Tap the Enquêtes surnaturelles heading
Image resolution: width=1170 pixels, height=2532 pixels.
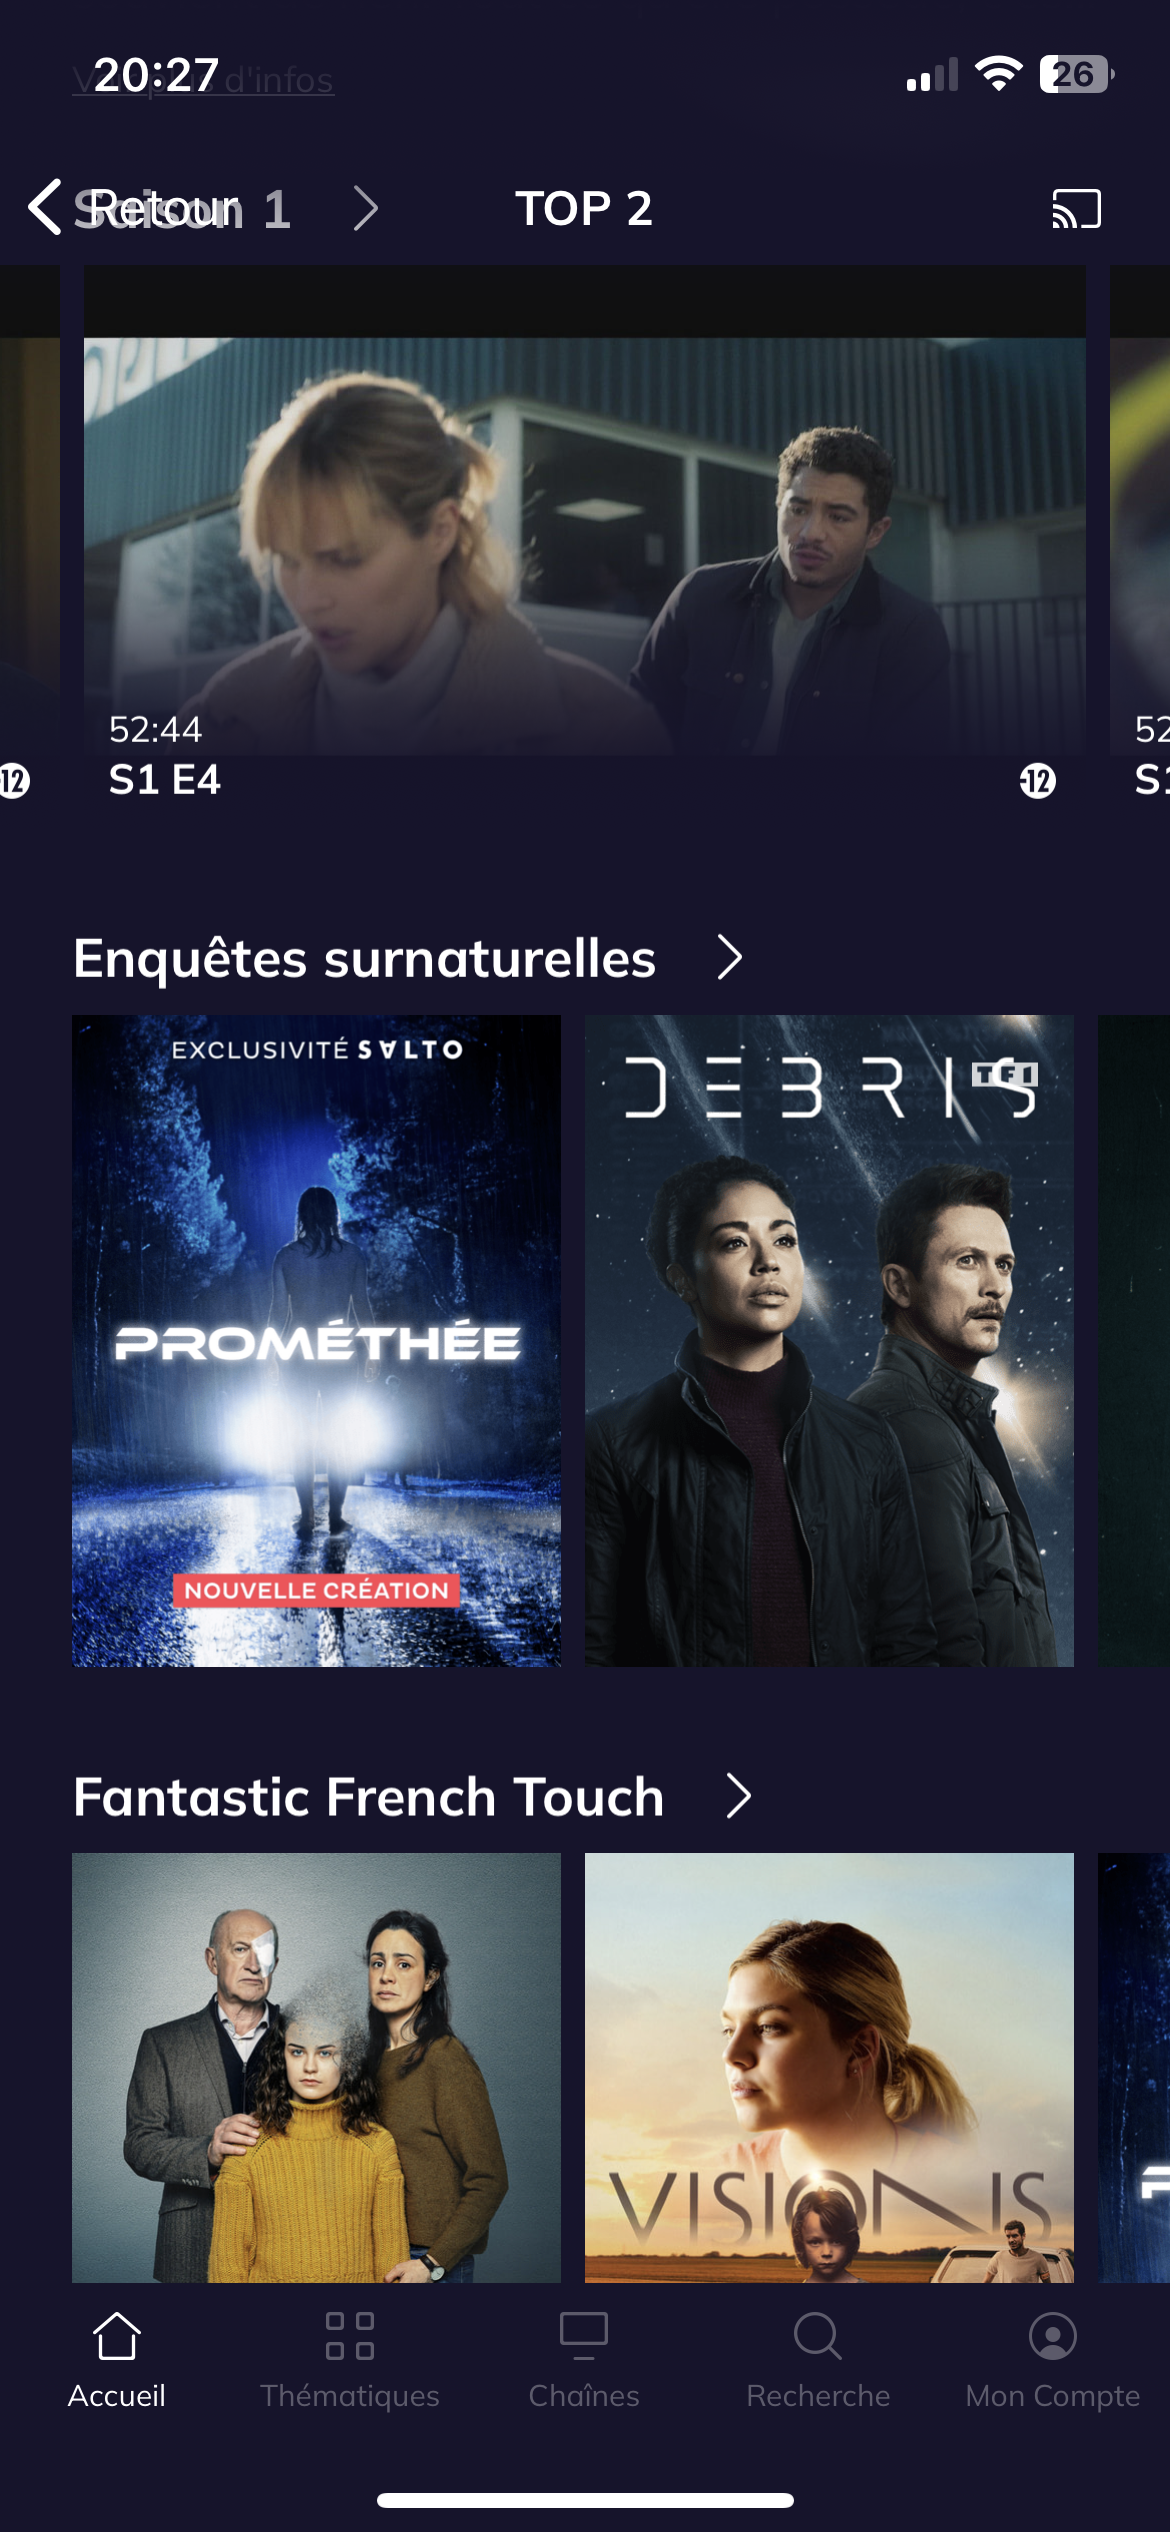pyautogui.click(x=365, y=958)
